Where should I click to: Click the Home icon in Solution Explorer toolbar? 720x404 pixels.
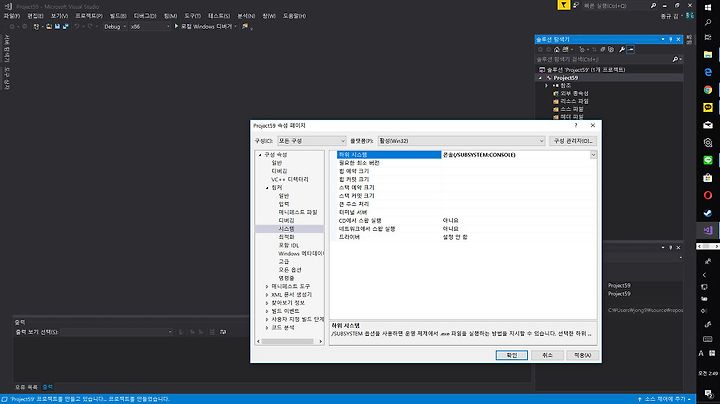point(557,50)
